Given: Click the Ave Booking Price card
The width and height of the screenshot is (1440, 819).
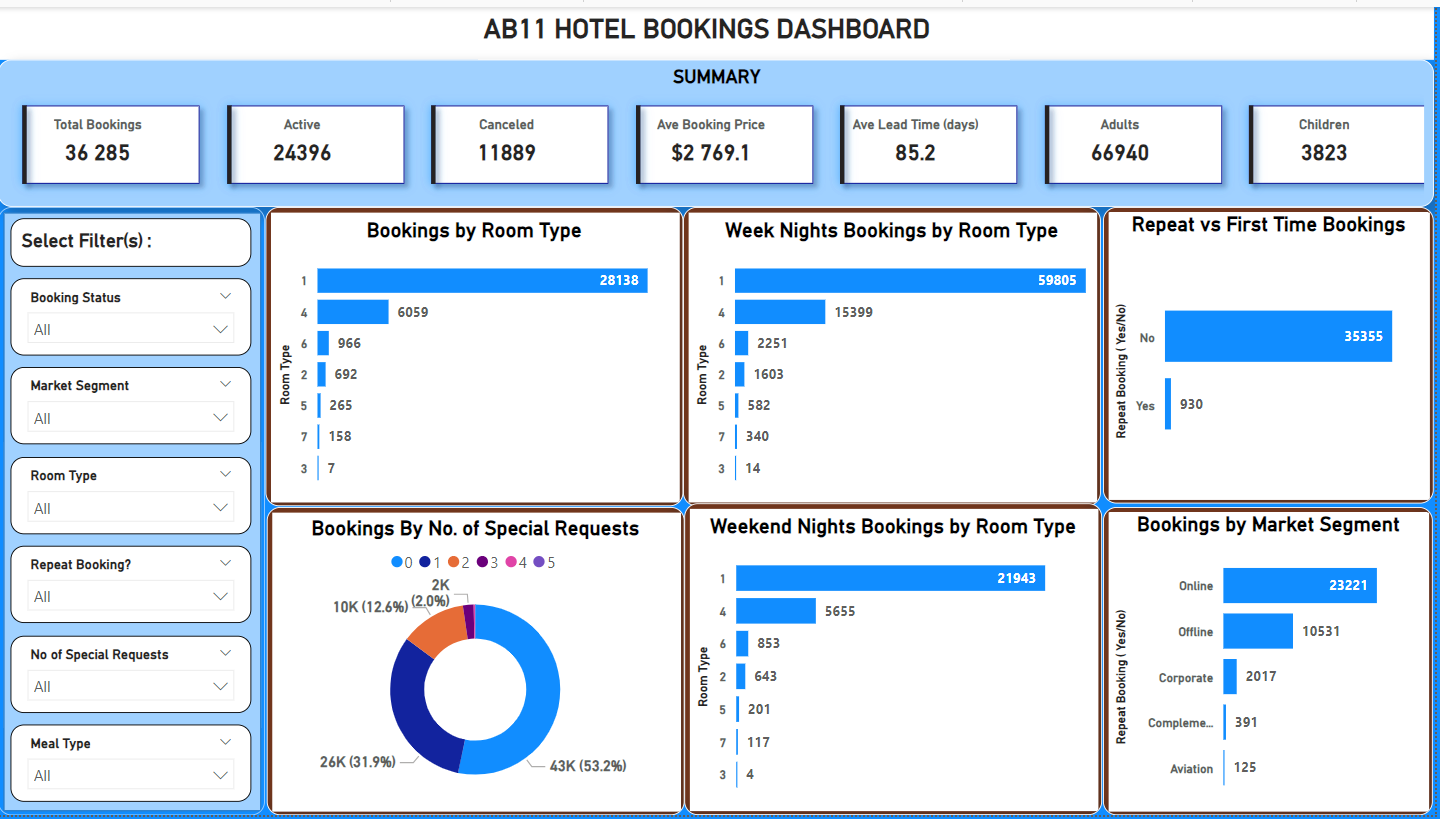Looking at the screenshot, I should 724,145.
